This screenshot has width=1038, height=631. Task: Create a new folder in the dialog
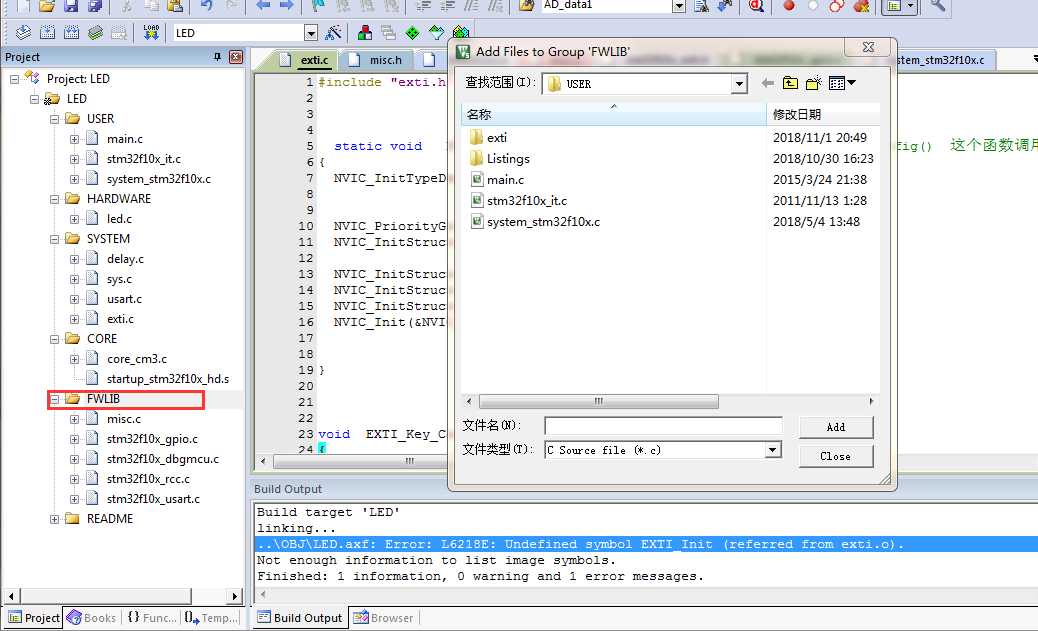[x=814, y=83]
